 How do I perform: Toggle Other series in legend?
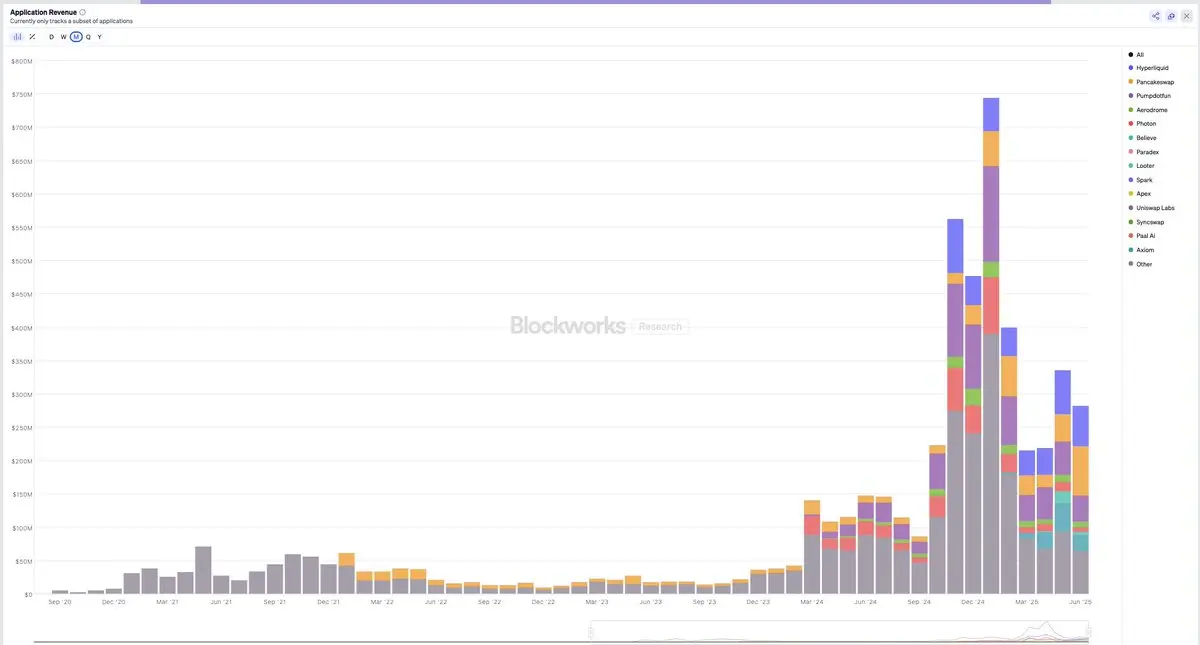(x=1140, y=264)
